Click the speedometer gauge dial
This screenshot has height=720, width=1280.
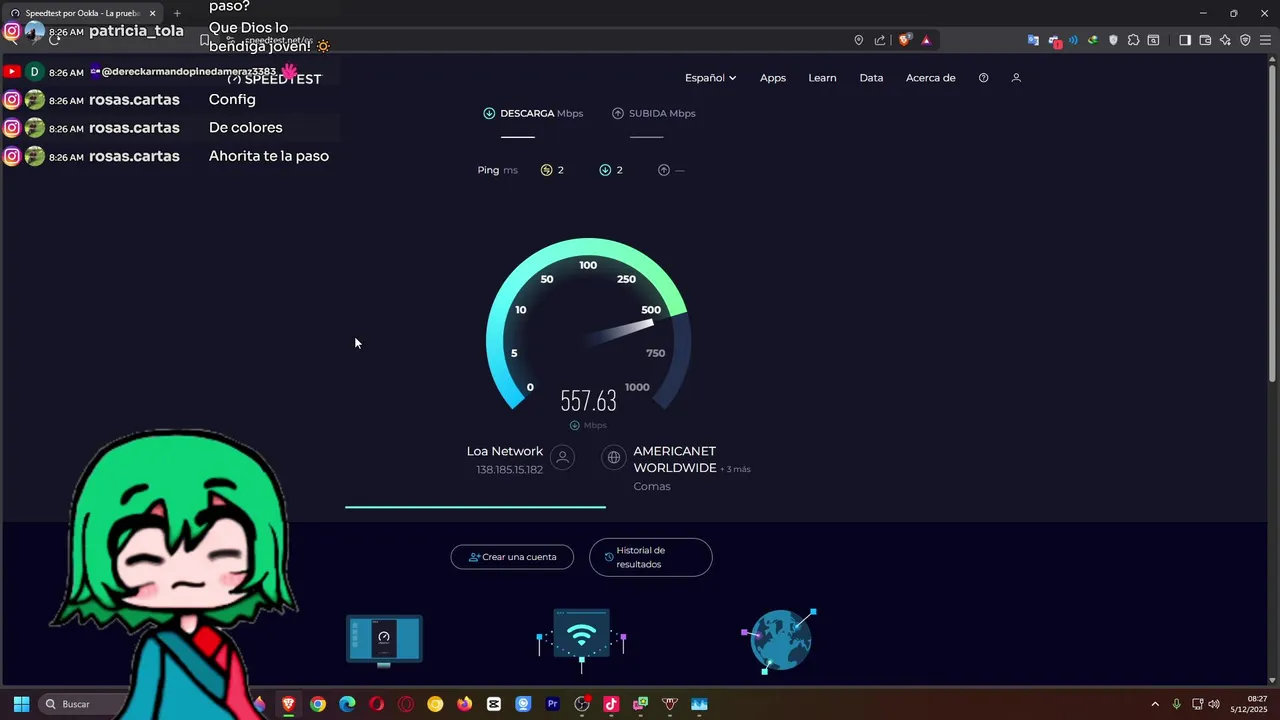point(588,324)
